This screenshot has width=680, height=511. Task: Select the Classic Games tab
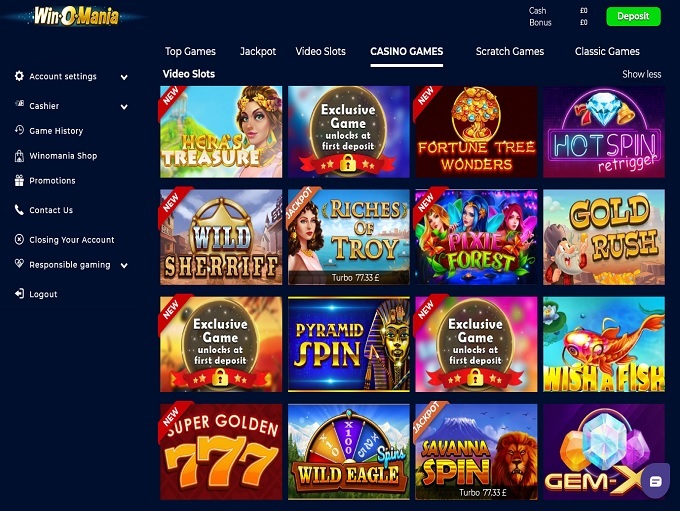coord(607,51)
